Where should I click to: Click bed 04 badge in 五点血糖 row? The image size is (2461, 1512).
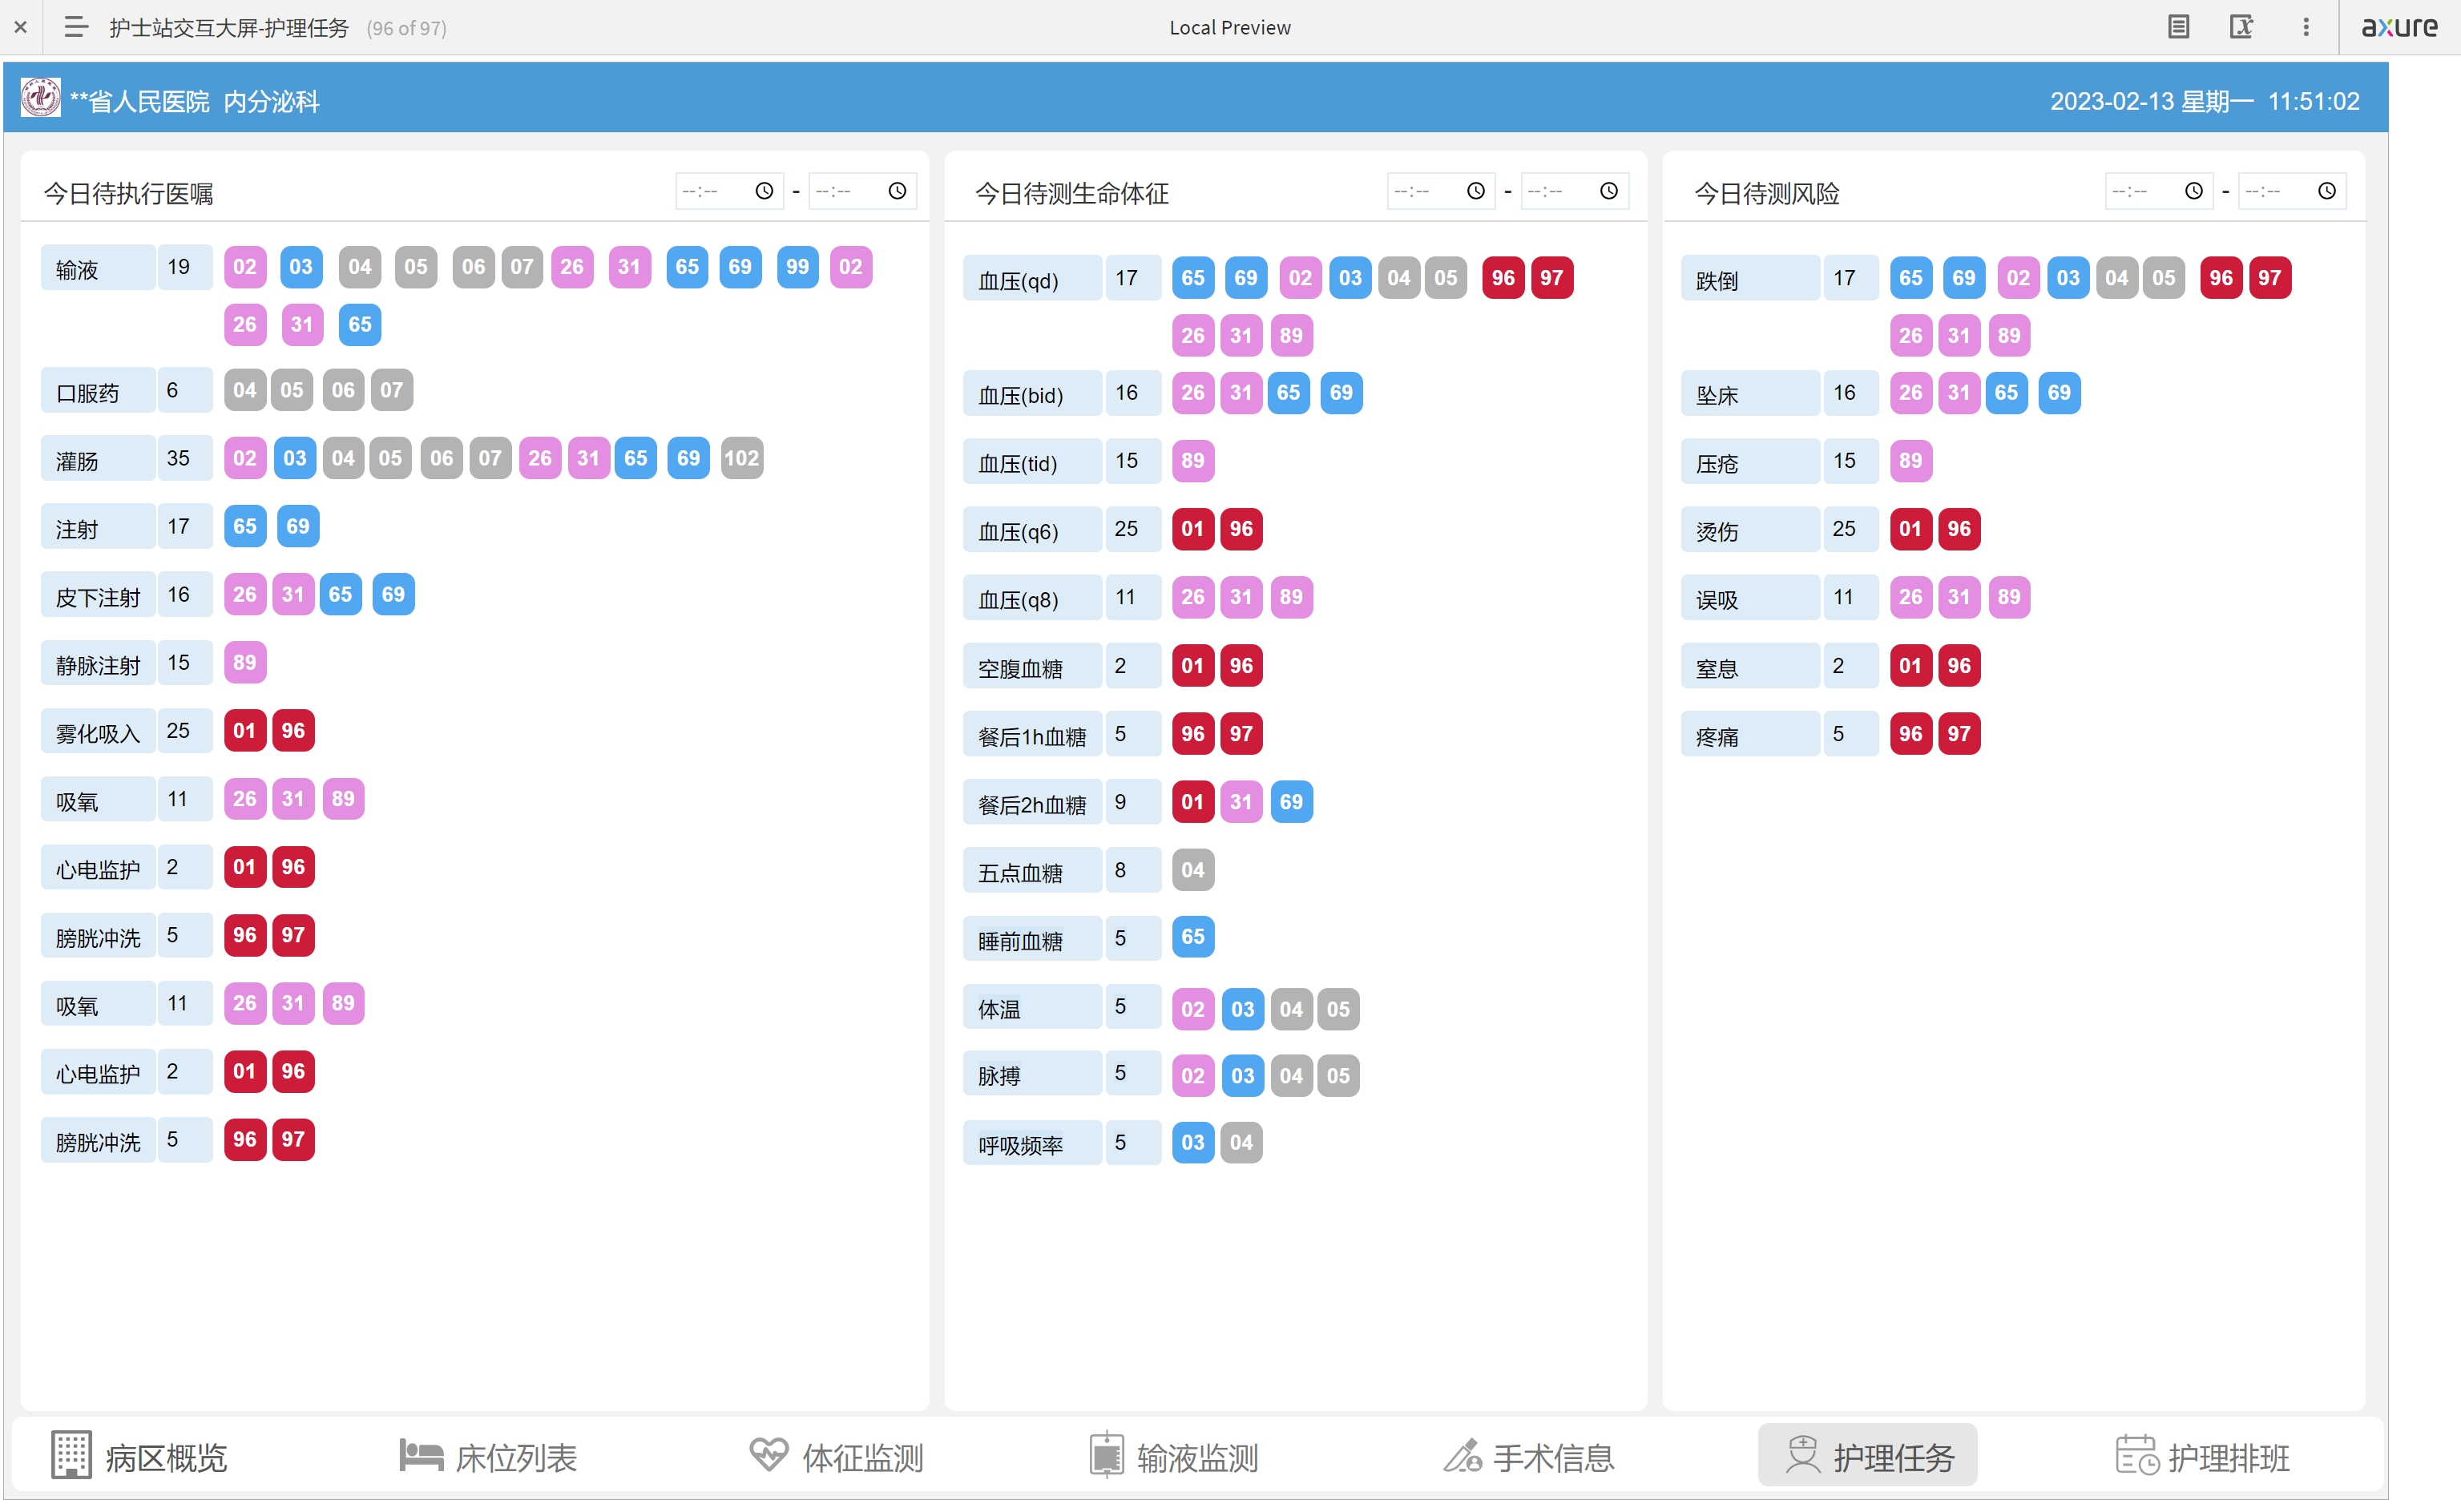click(x=1192, y=869)
